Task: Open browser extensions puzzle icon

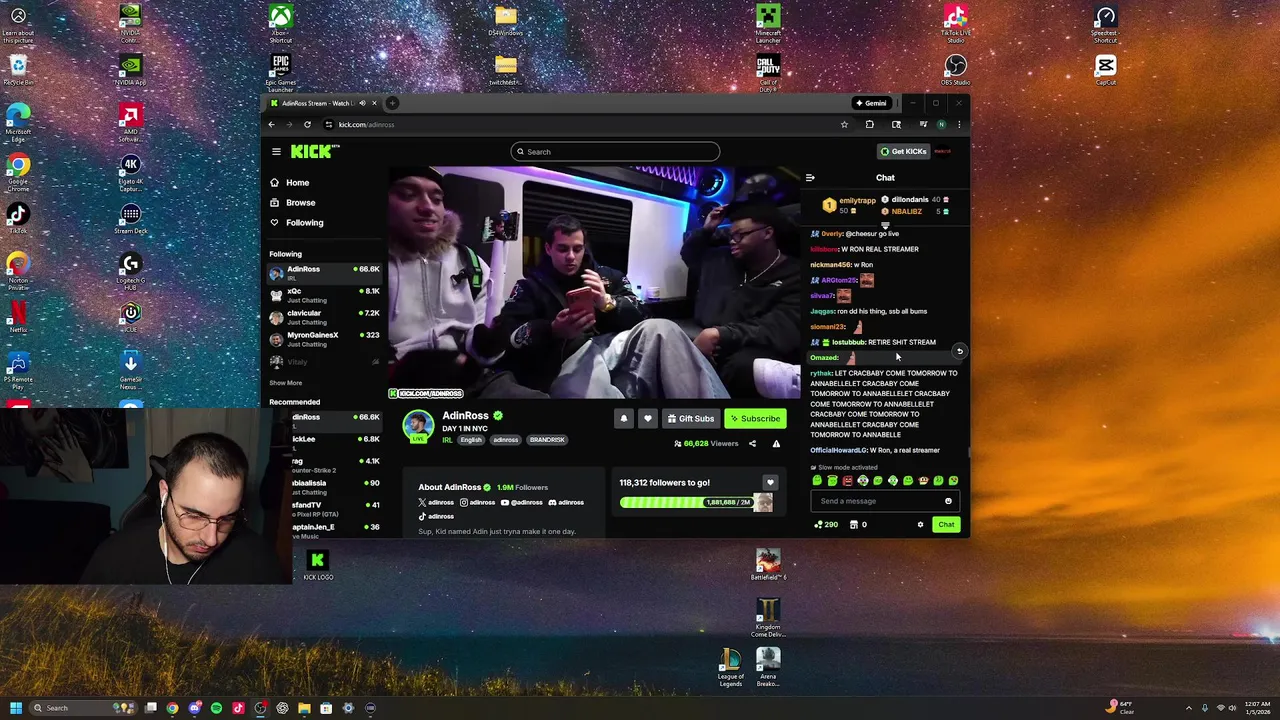Action: [869, 125]
